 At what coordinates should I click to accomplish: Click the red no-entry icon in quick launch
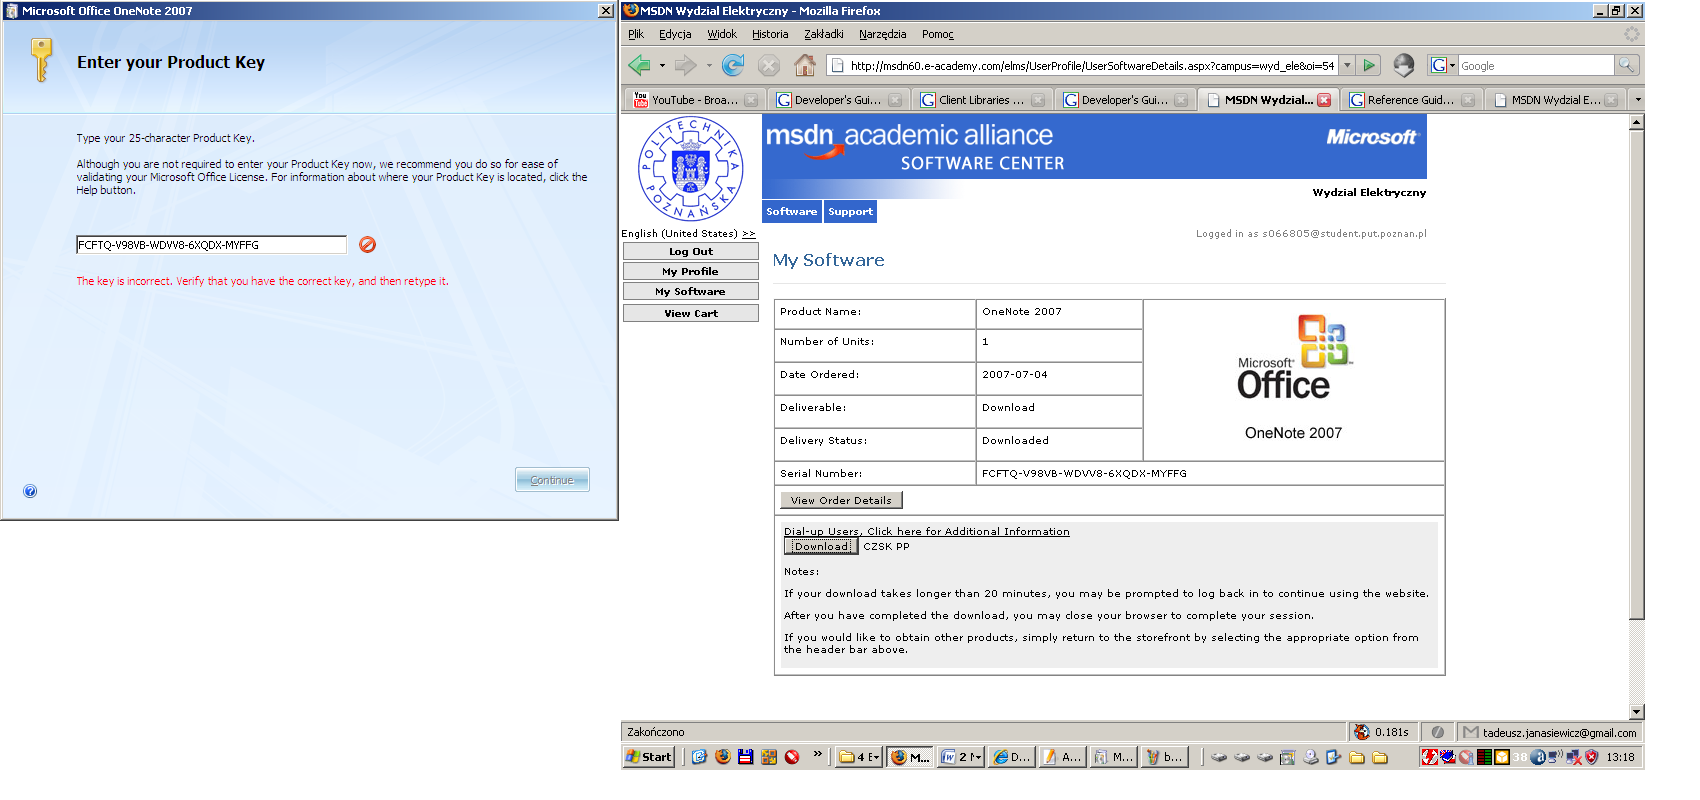coord(792,757)
